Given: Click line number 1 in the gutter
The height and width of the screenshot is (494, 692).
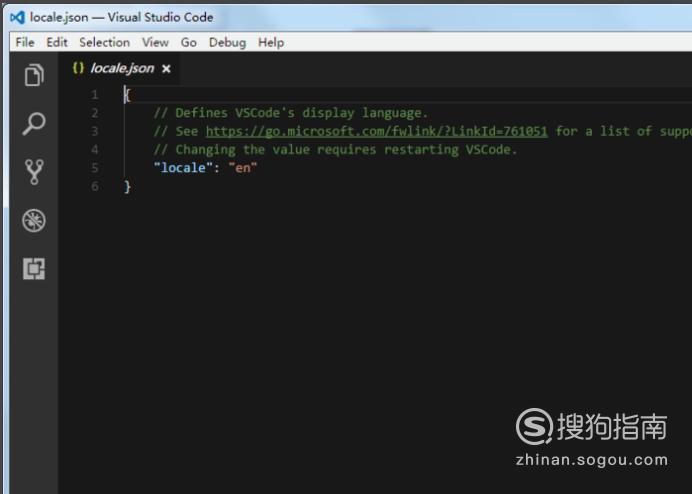Looking at the screenshot, I should click(94, 94).
